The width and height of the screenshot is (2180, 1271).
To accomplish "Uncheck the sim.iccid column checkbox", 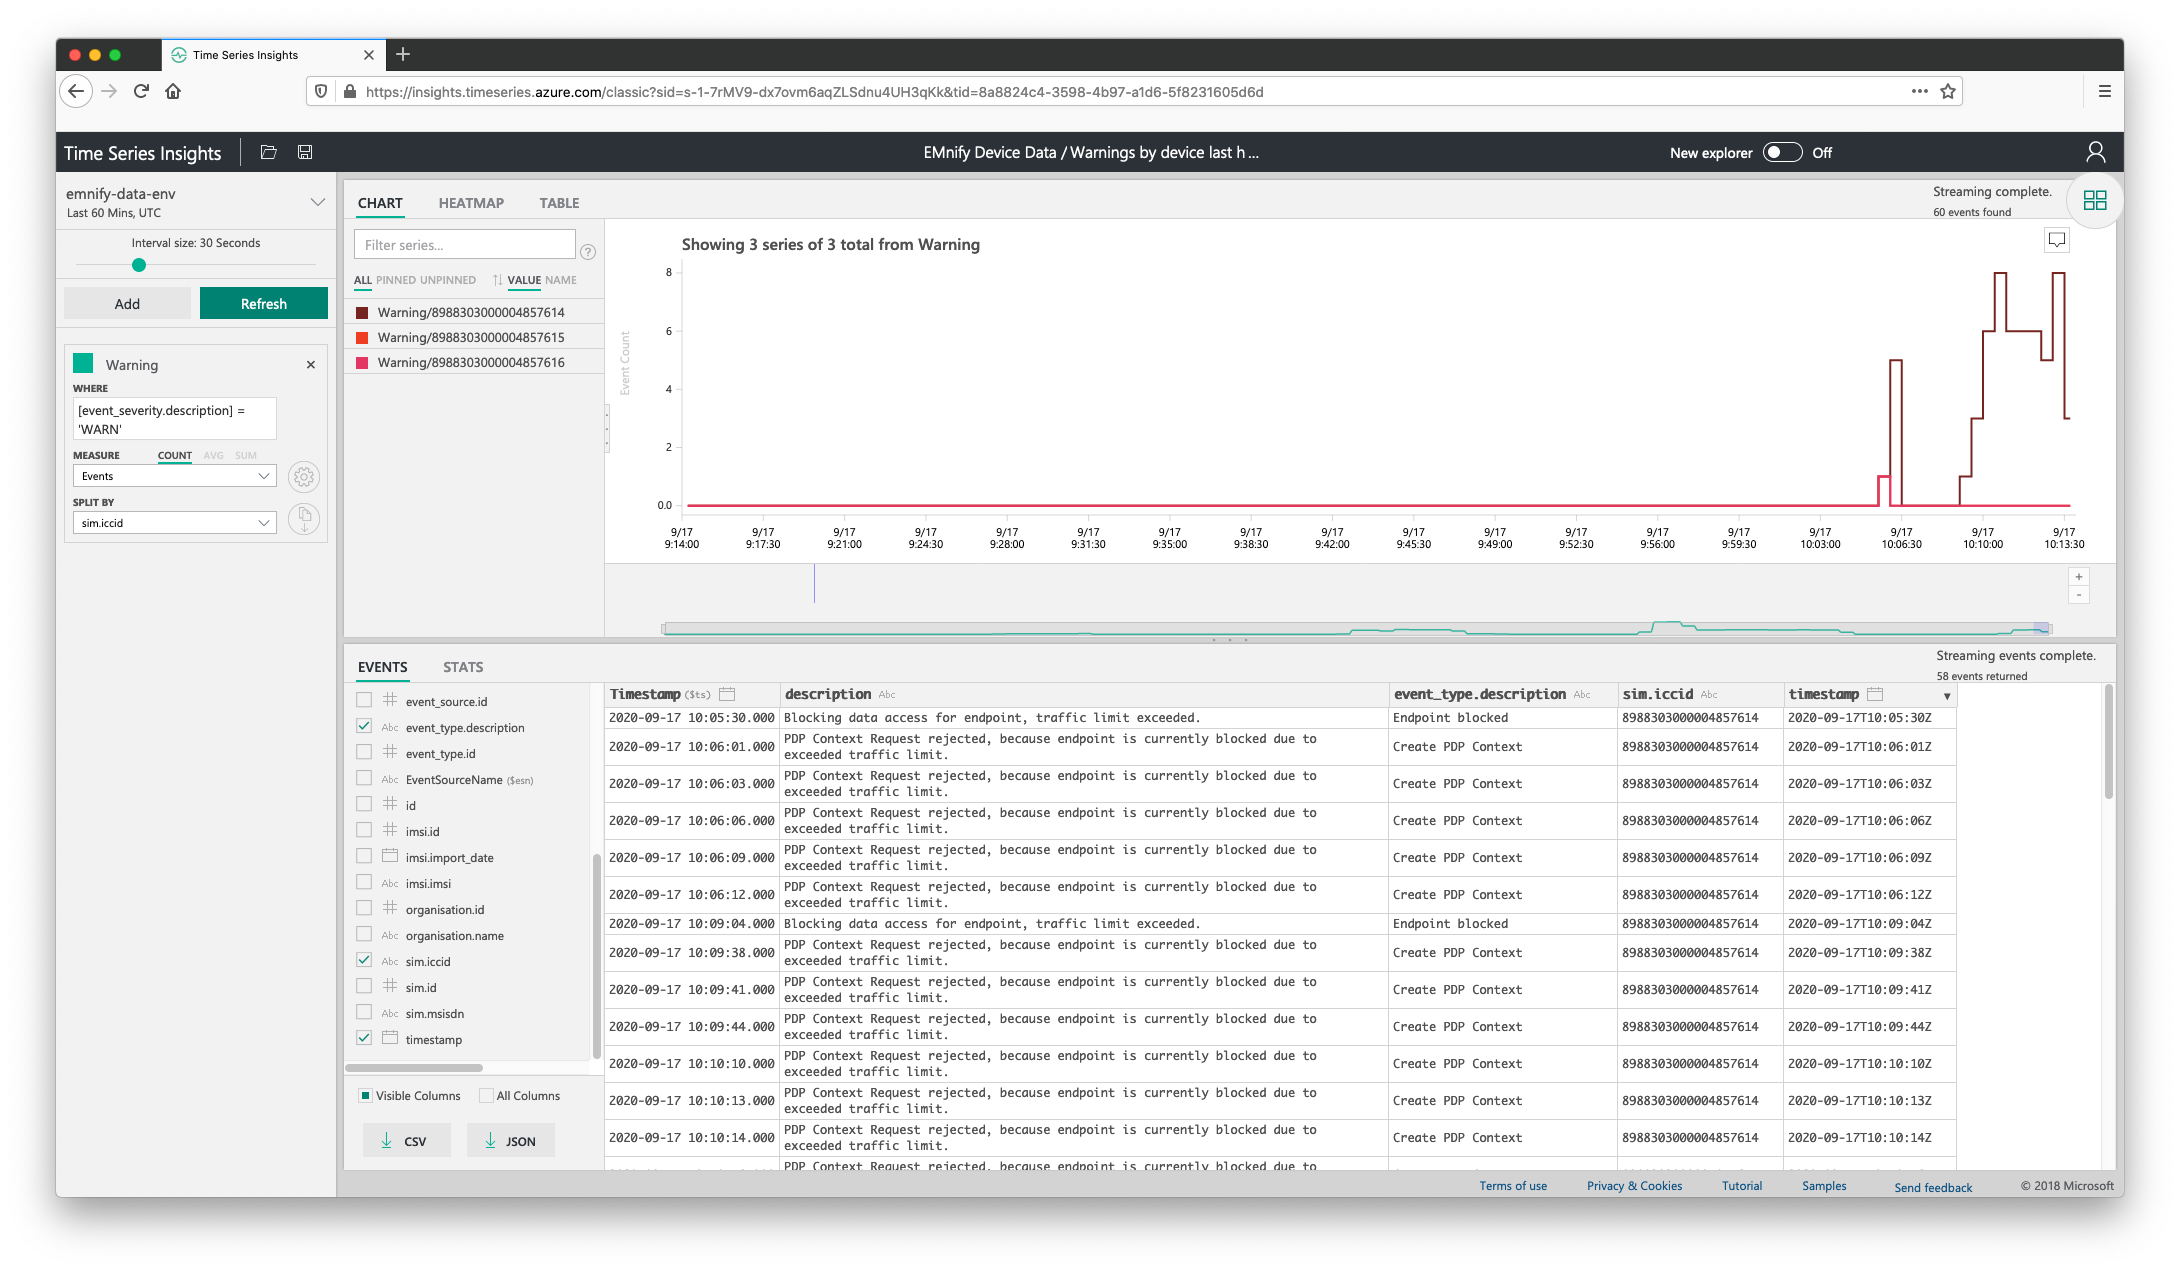I will pos(364,961).
